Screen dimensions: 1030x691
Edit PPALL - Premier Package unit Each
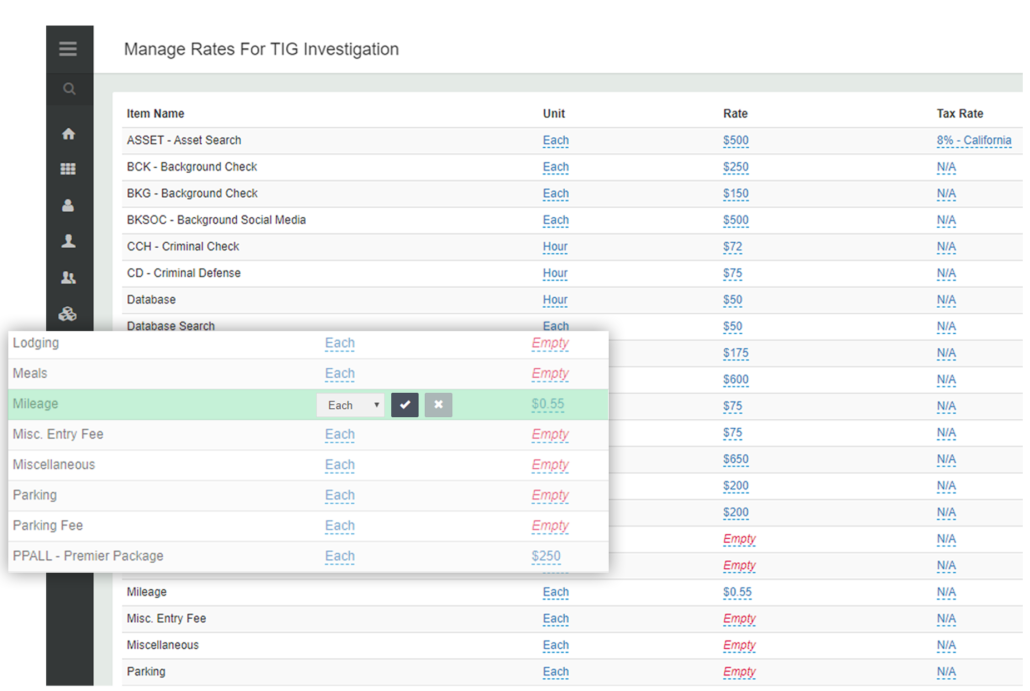340,556
